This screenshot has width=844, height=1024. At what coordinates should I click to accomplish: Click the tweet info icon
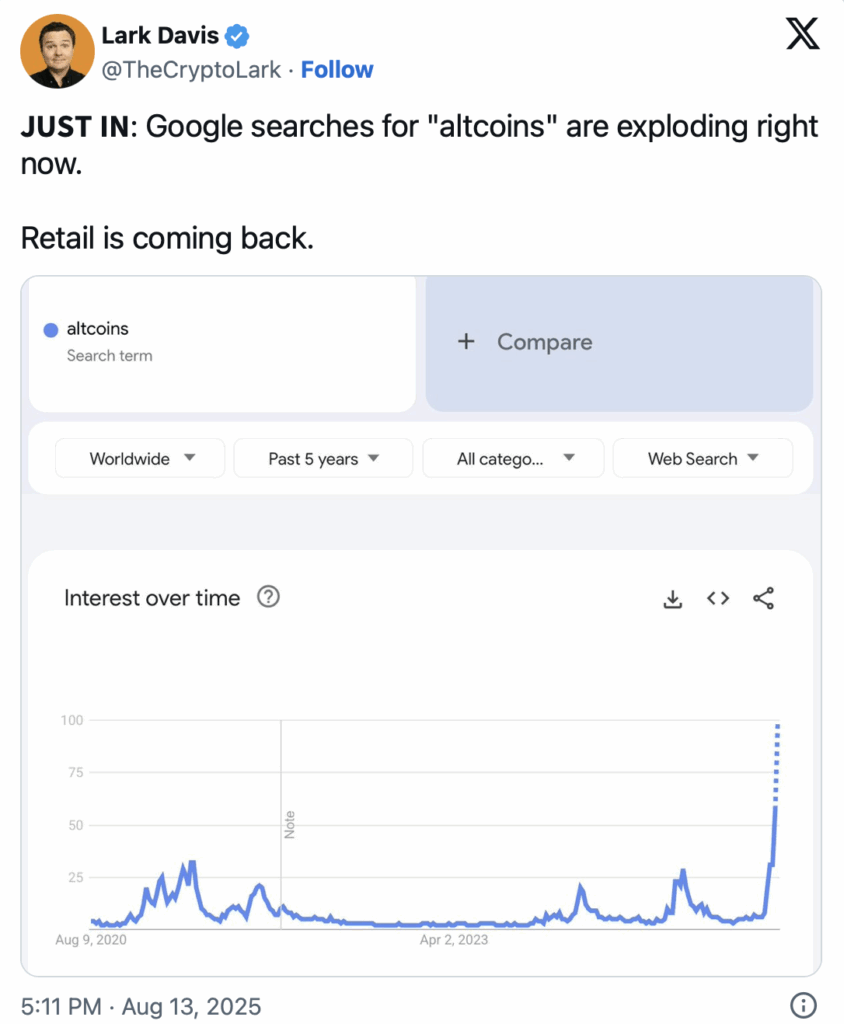(803, 1005)
